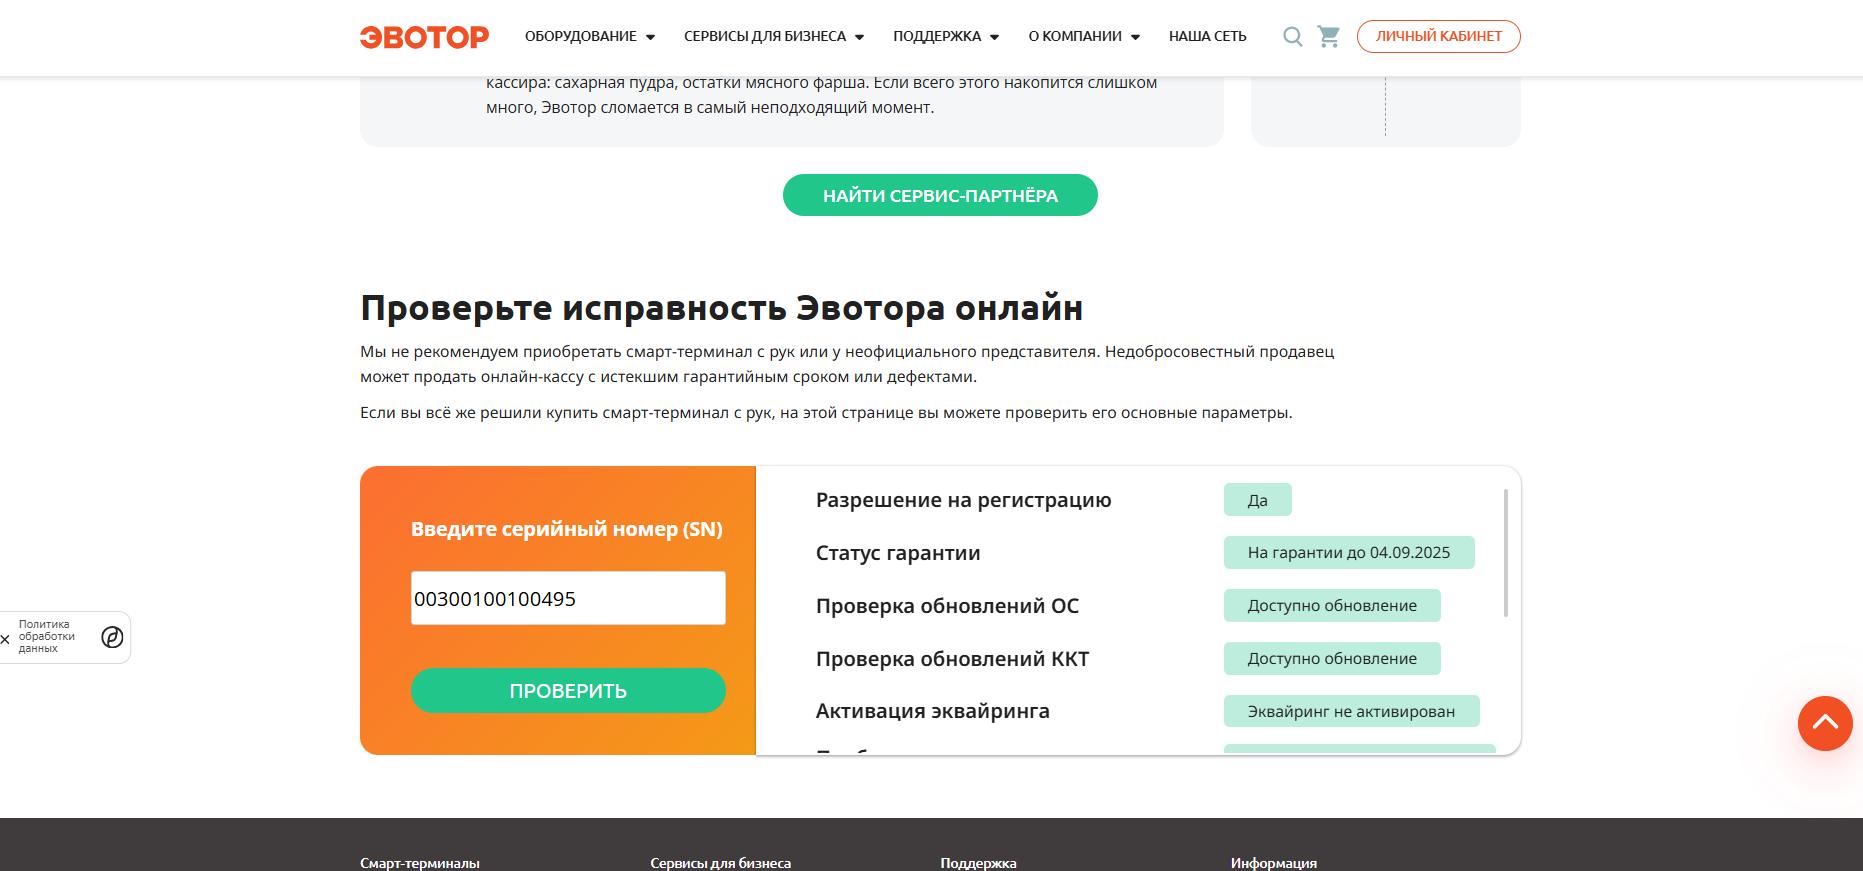
Task: Expand the Поддержка dropdown menu
Action: click(x=946, y=36)
